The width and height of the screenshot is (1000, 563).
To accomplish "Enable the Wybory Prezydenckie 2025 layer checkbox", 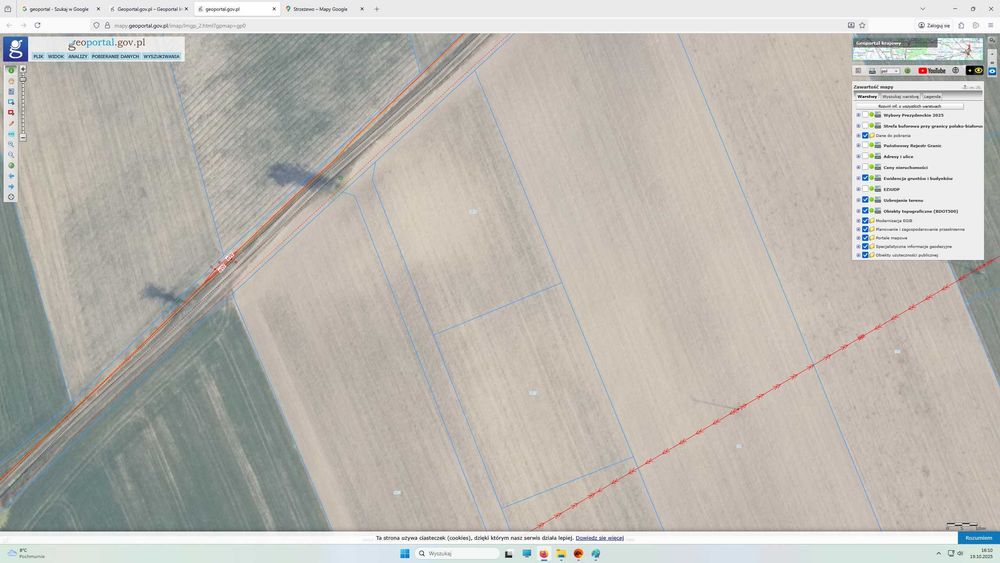I will [865, 115].
